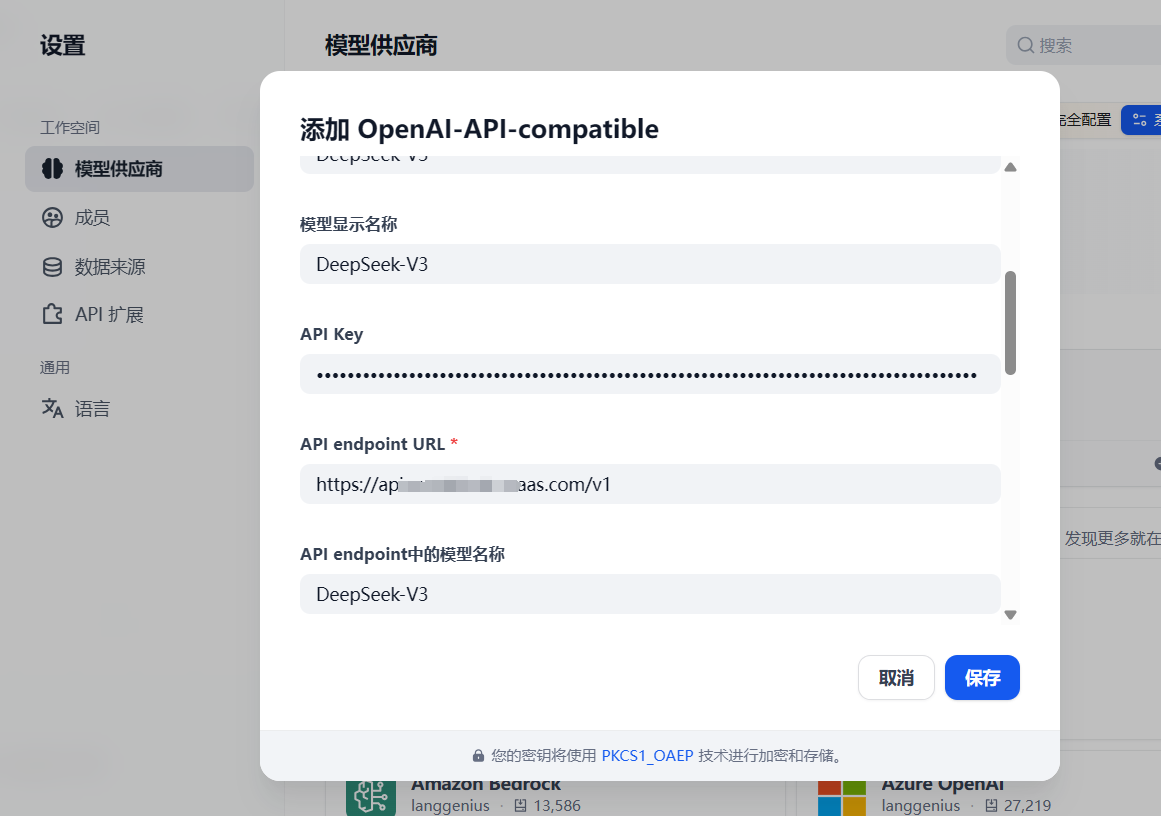The width and height of the screenshot is (1161, 816).
Task: Click the 发现更多就在 text
Action: [x=1113, y=538]
